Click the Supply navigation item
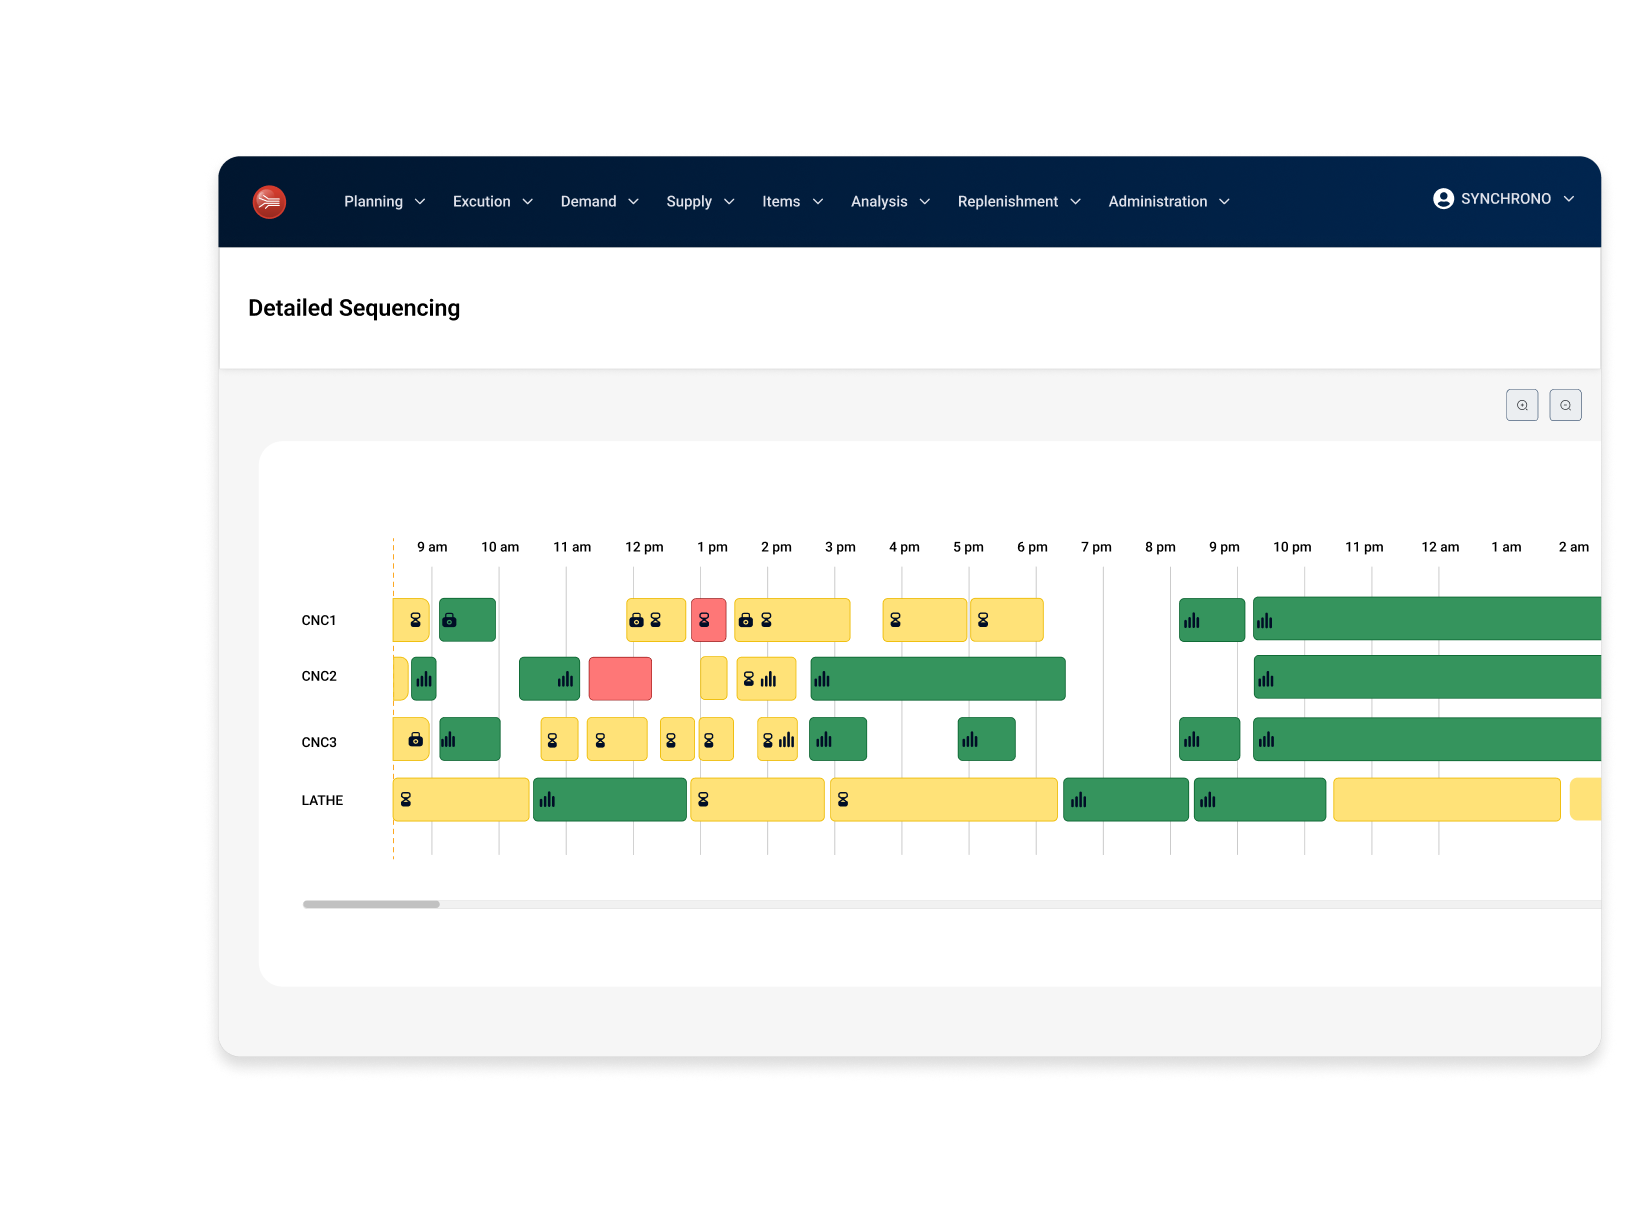 [x=699, y=202]
